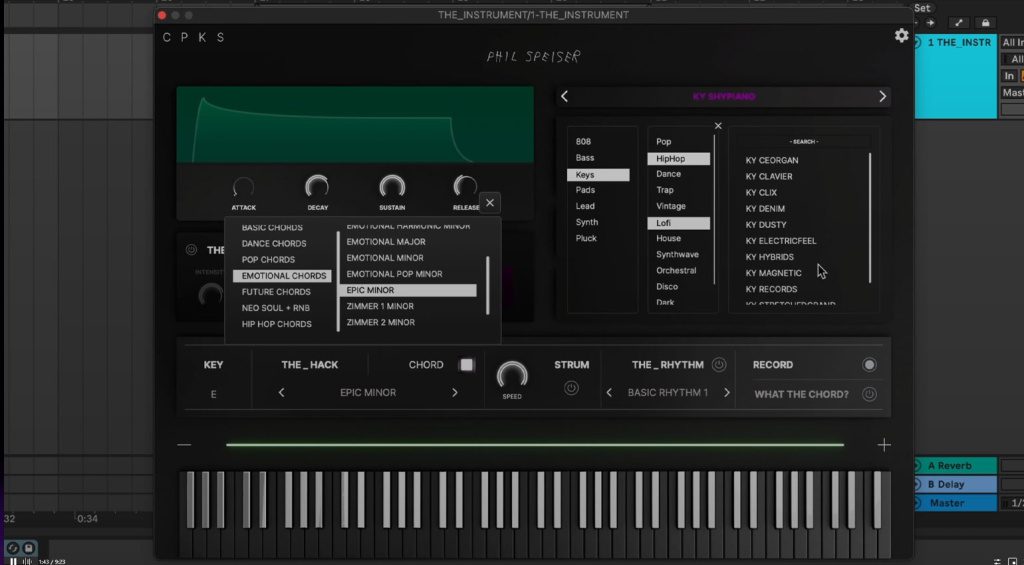Open KY SHYPIANO preset name dropdown

click(724, 97)
